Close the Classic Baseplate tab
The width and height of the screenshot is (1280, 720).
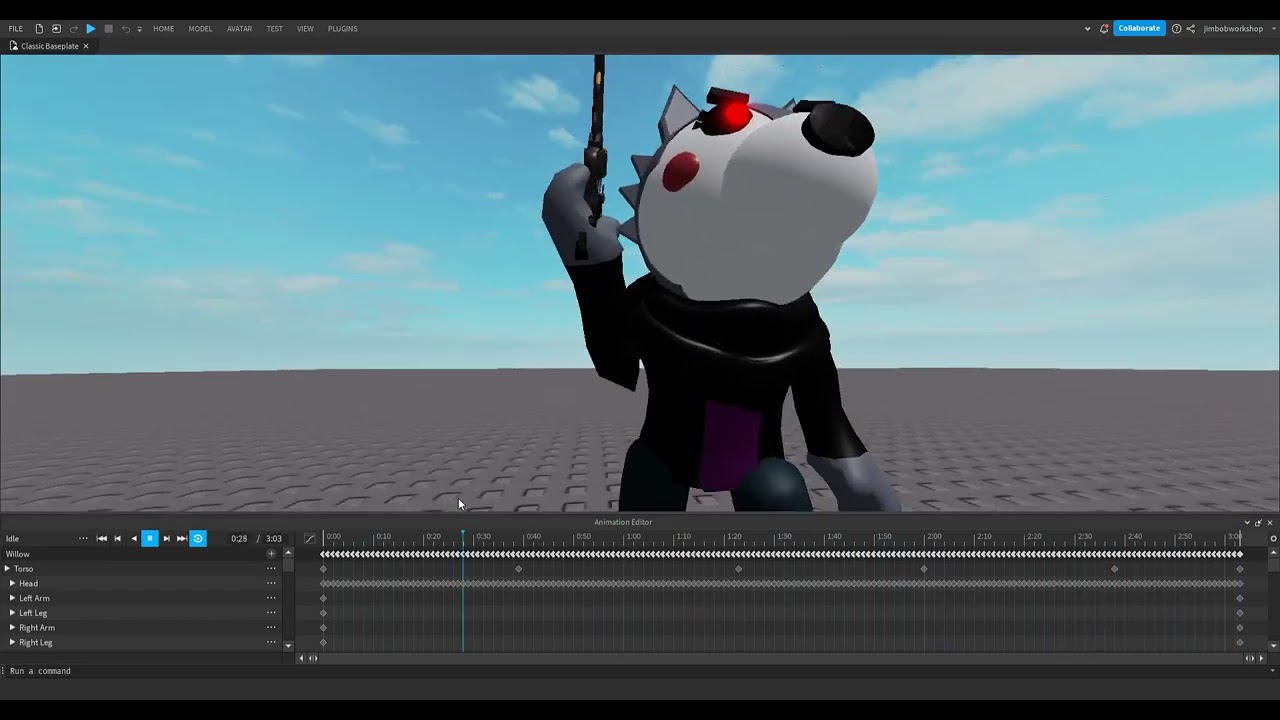click(x=86, y=46)
